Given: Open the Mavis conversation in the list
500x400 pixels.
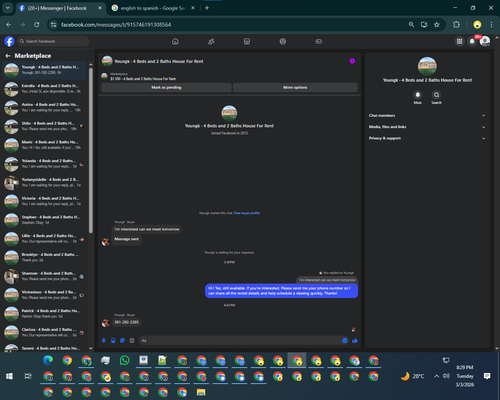Looking at the screenshot, I should (45, 145).
